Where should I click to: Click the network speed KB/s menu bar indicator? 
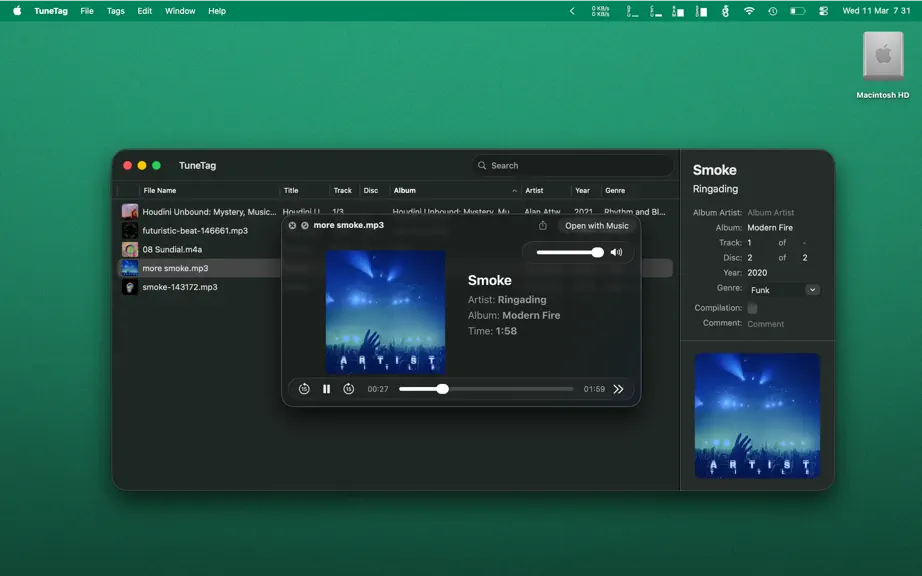(600, 11)
